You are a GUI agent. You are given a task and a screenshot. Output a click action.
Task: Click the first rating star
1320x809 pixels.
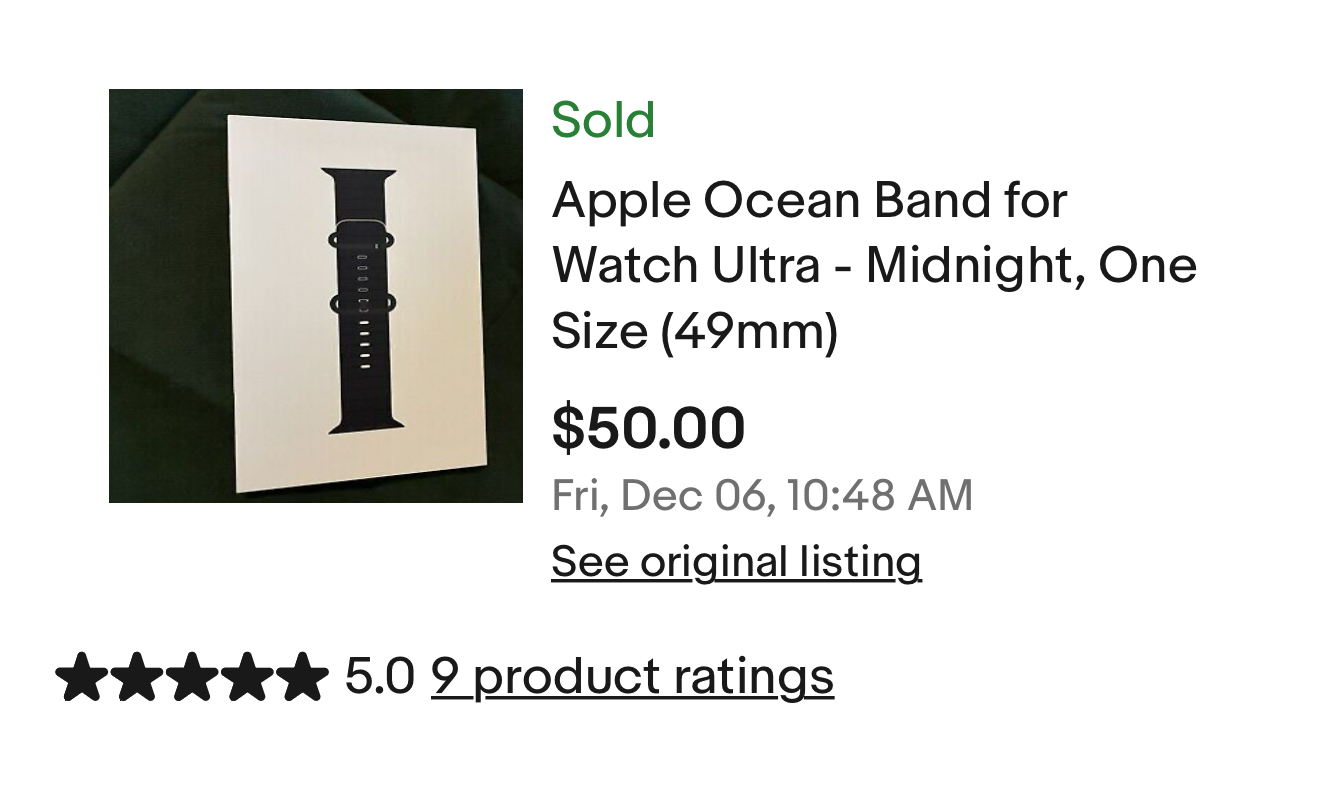[83, 677]
